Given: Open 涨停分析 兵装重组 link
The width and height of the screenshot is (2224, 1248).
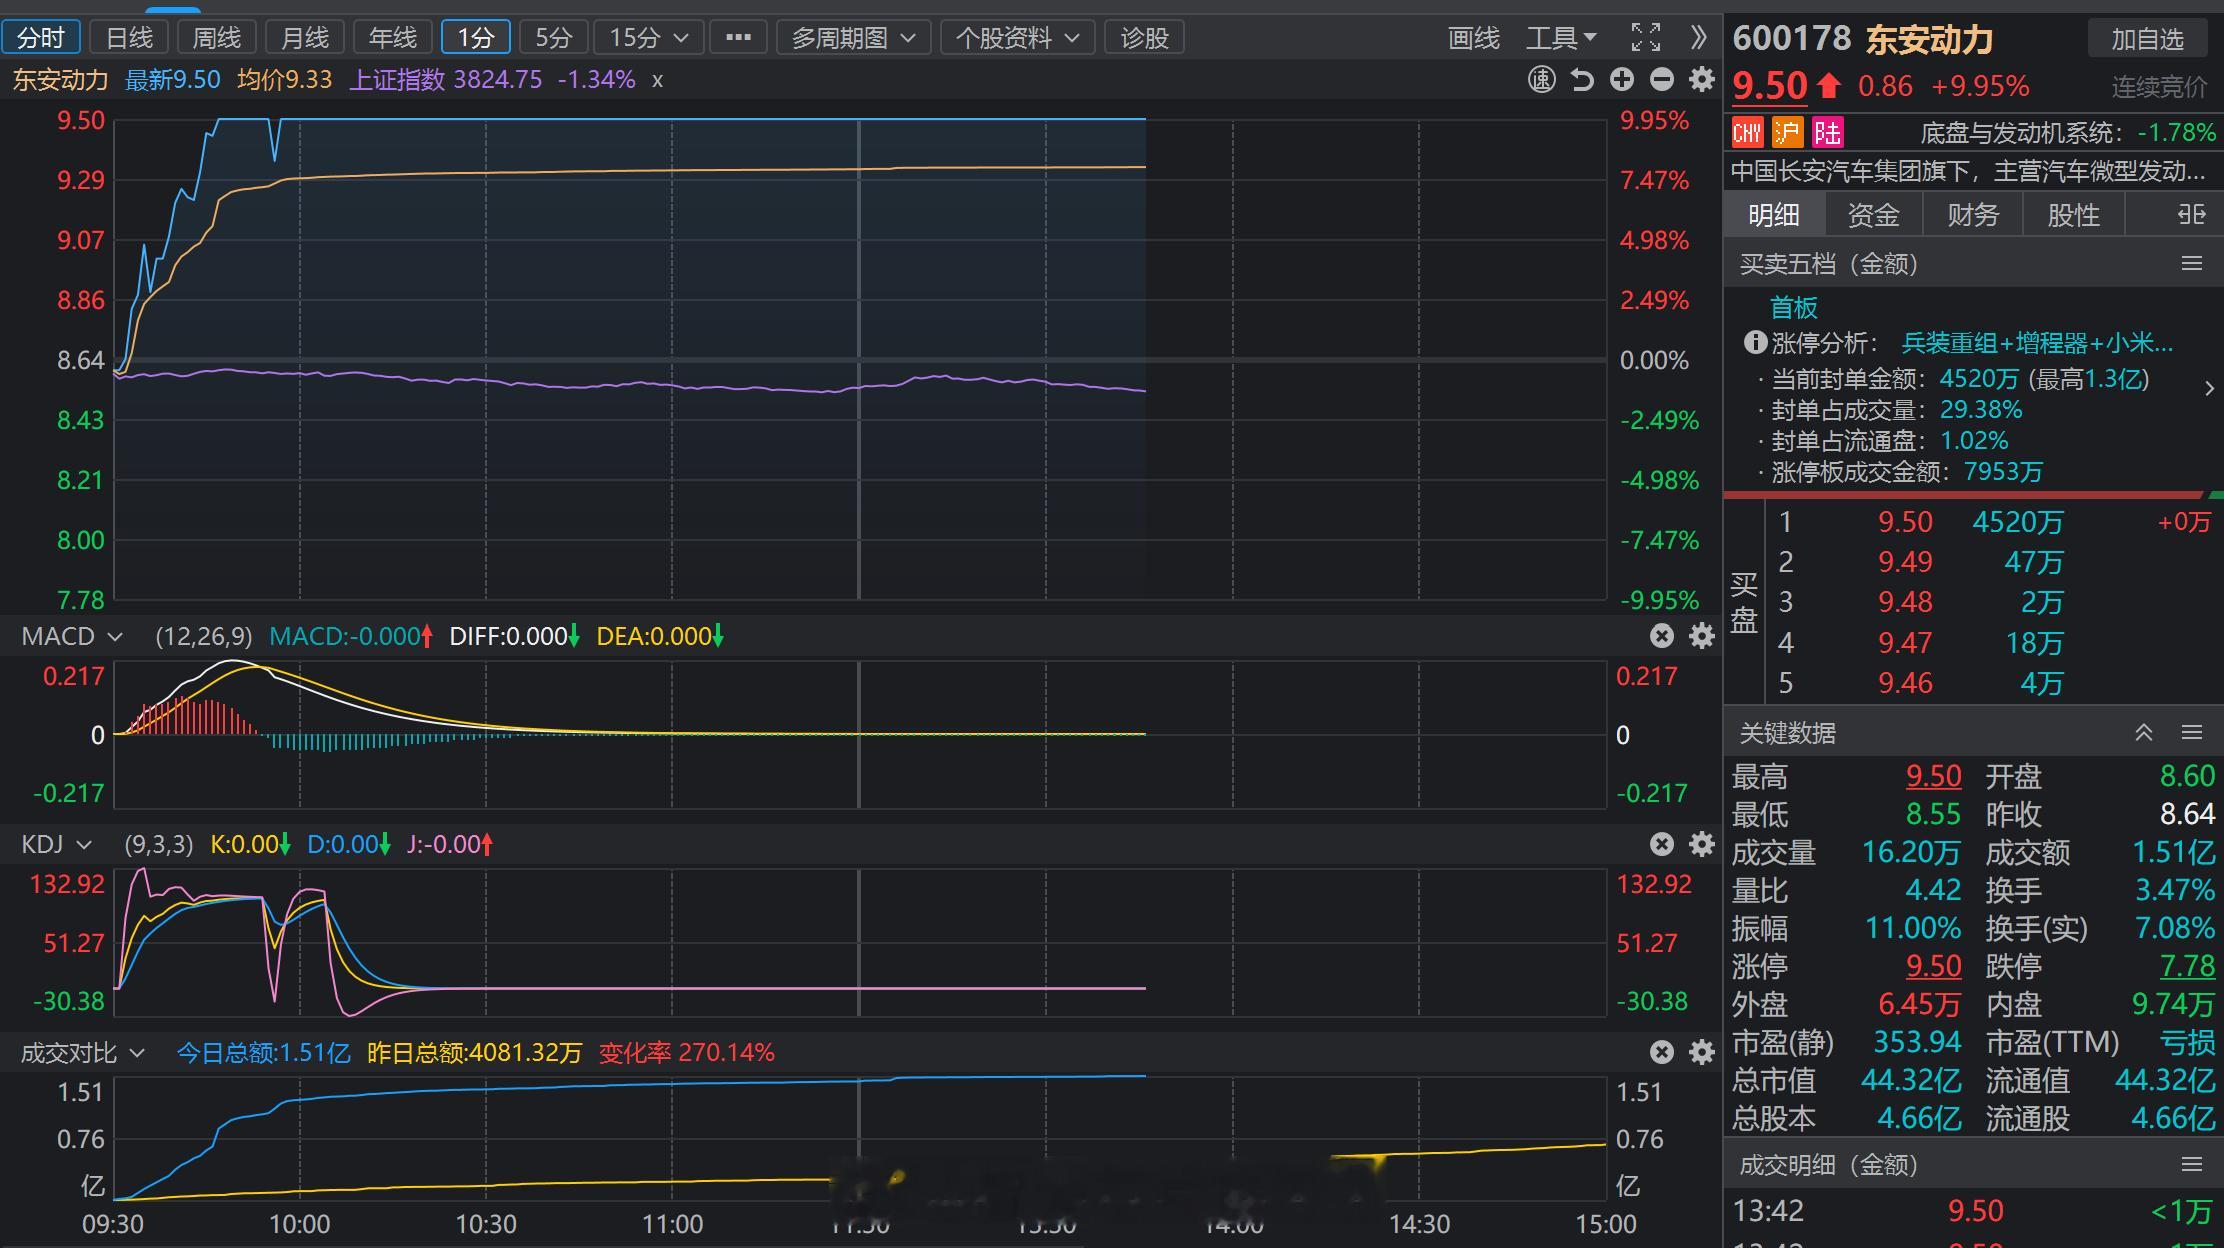Looking at the screenshot, I should pos(2037,343).
